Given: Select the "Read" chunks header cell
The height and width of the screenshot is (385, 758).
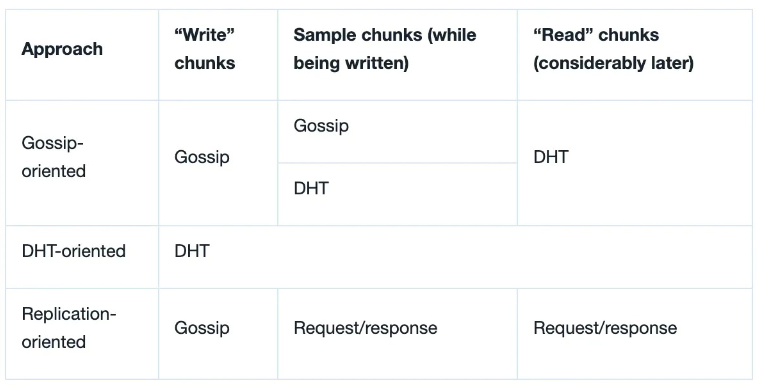Looking at the screenshot, I should pos(635,55).
